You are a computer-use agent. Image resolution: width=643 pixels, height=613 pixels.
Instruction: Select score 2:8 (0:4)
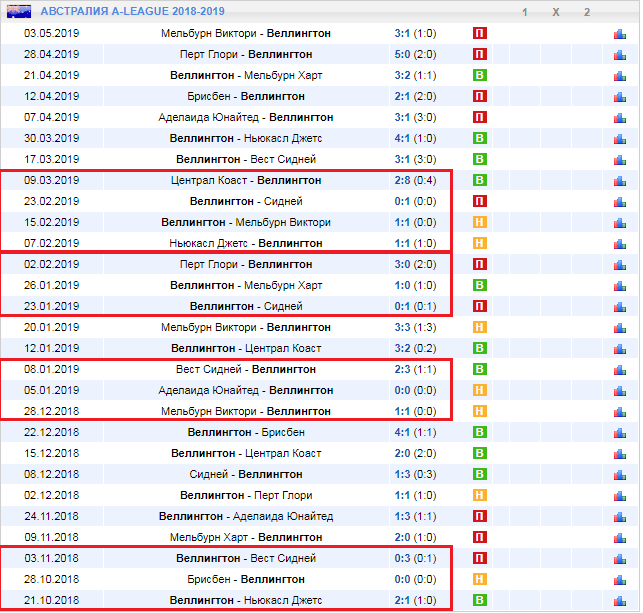click(415, 180)
